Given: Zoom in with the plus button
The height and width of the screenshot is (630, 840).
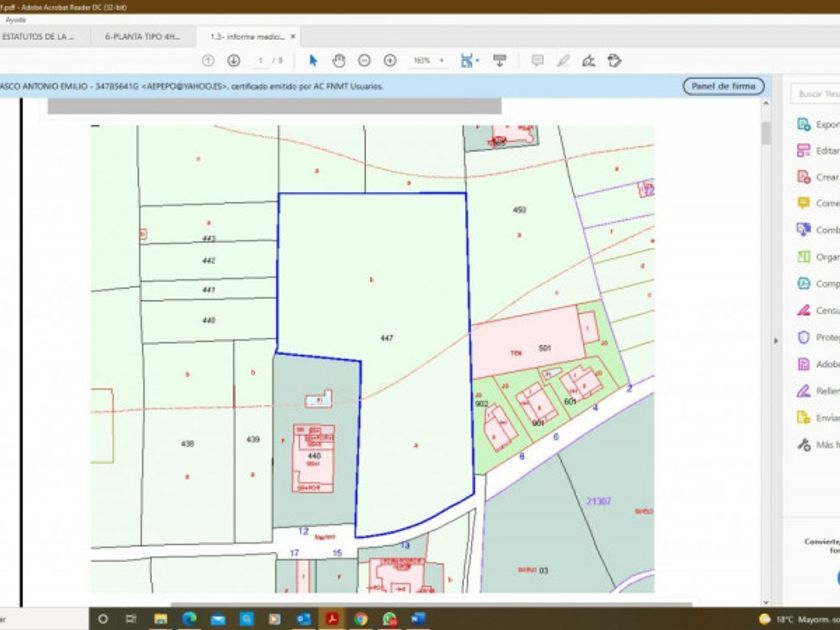Looking at the screenshot, I should tap(390, 61).
